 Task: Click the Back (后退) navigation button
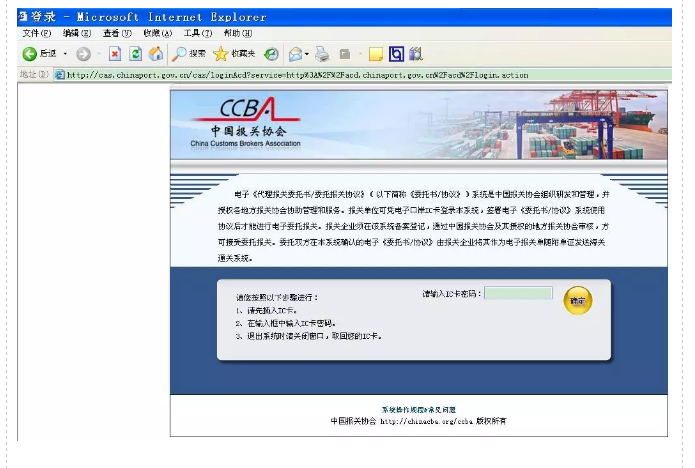[x=38, y=54]
